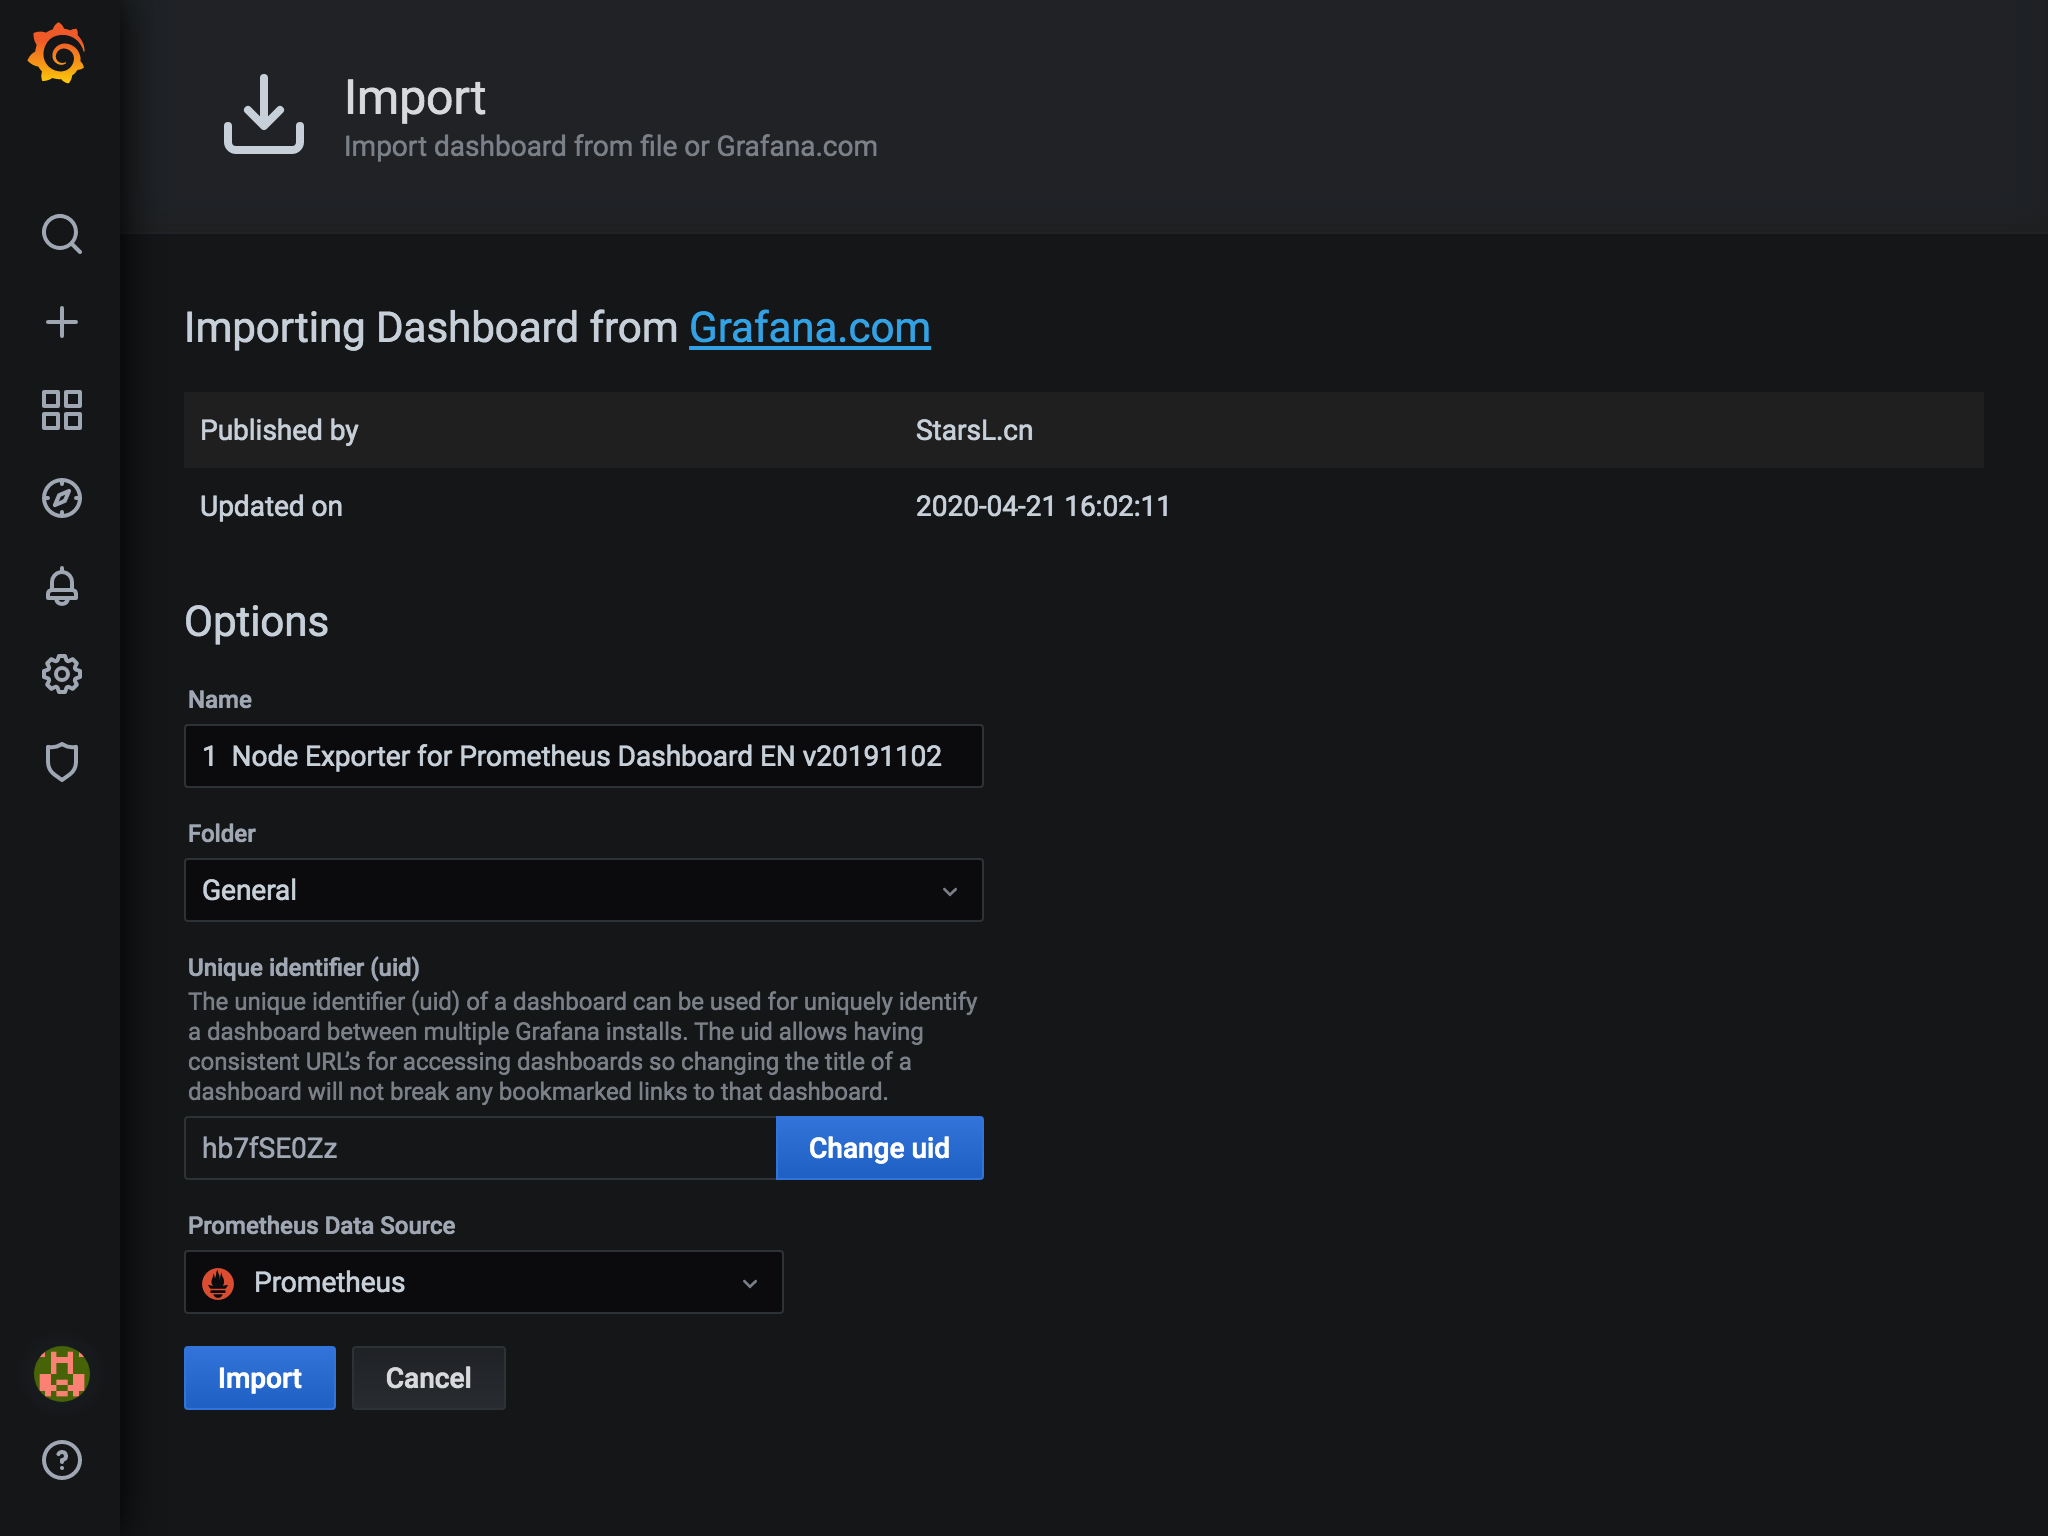The image size is (2048, 1536).
Task: Cancel the dashboard import
Action: click(x=428, y=1378)
